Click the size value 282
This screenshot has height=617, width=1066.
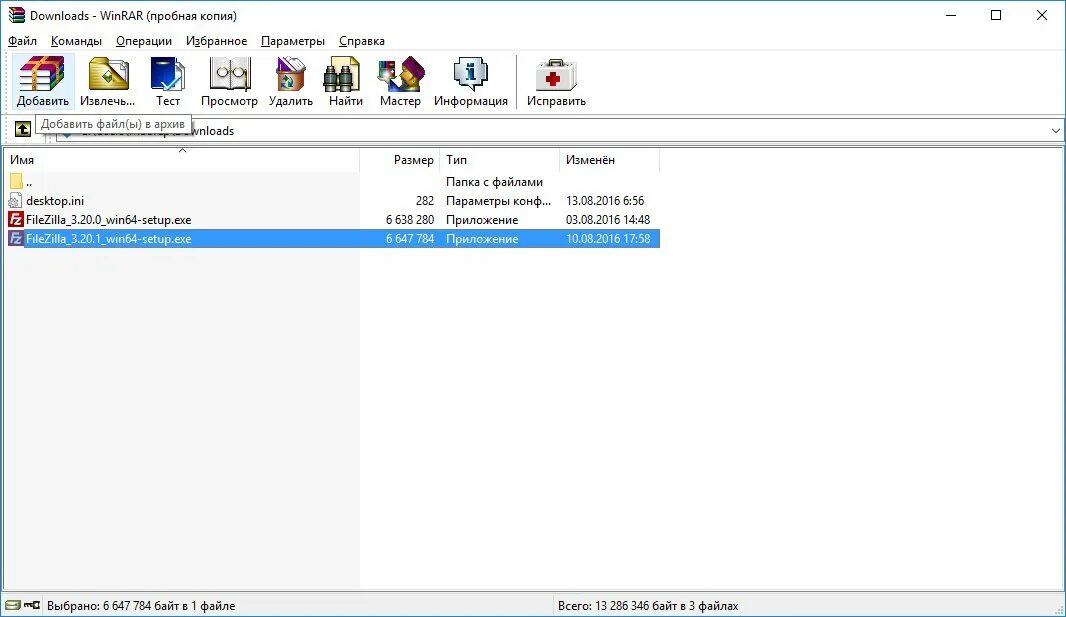click(425, 200)
